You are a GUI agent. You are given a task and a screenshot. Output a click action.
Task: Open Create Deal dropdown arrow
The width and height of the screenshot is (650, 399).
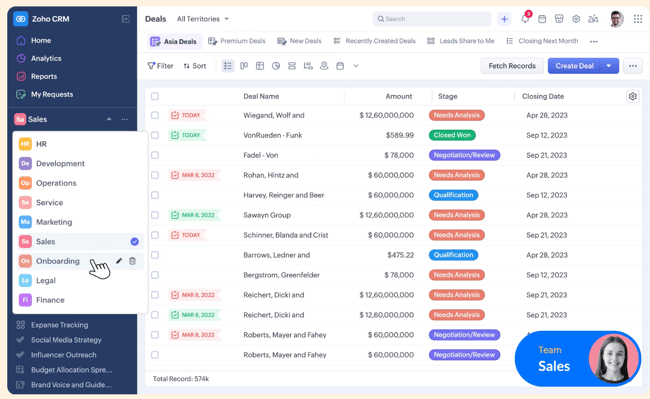pyautogui.click(x=609, y=66)
